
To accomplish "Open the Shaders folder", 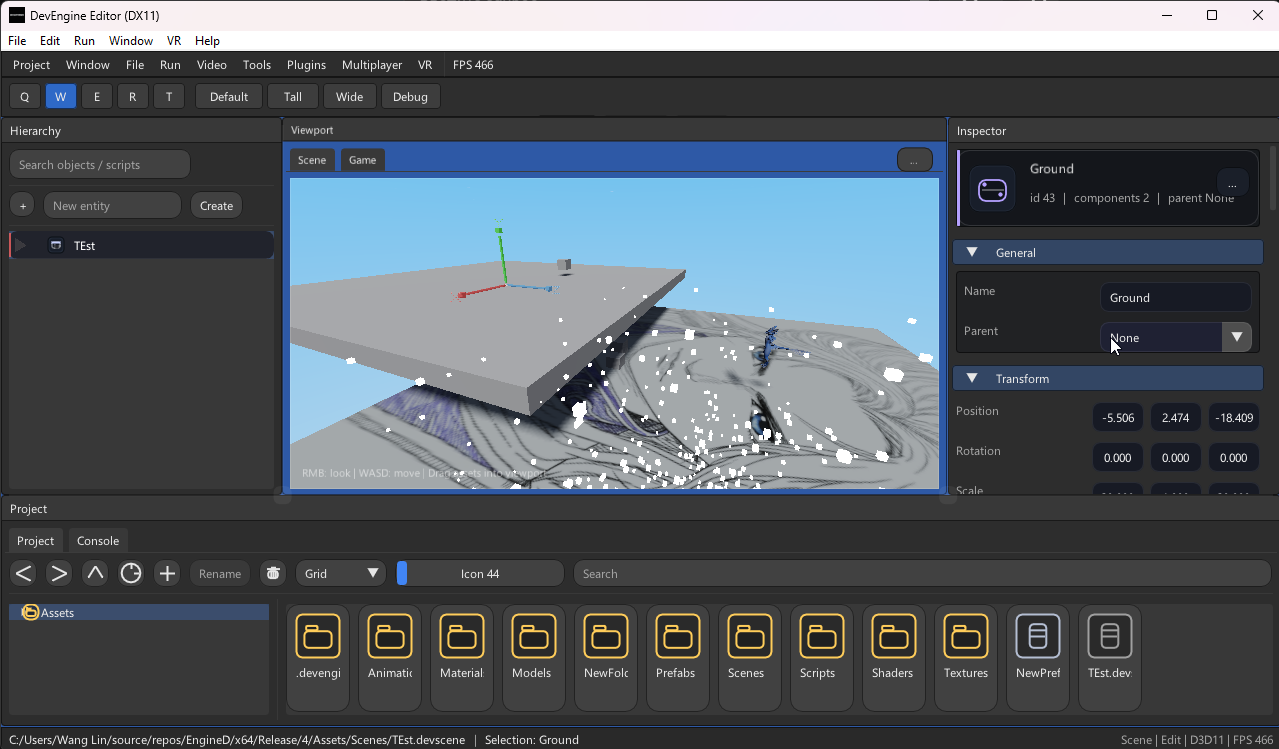I will click(894, 658).
